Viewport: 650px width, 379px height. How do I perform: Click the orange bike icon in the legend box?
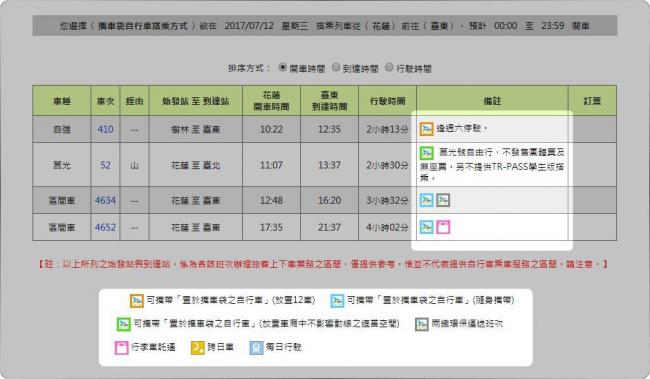(136, 301)
